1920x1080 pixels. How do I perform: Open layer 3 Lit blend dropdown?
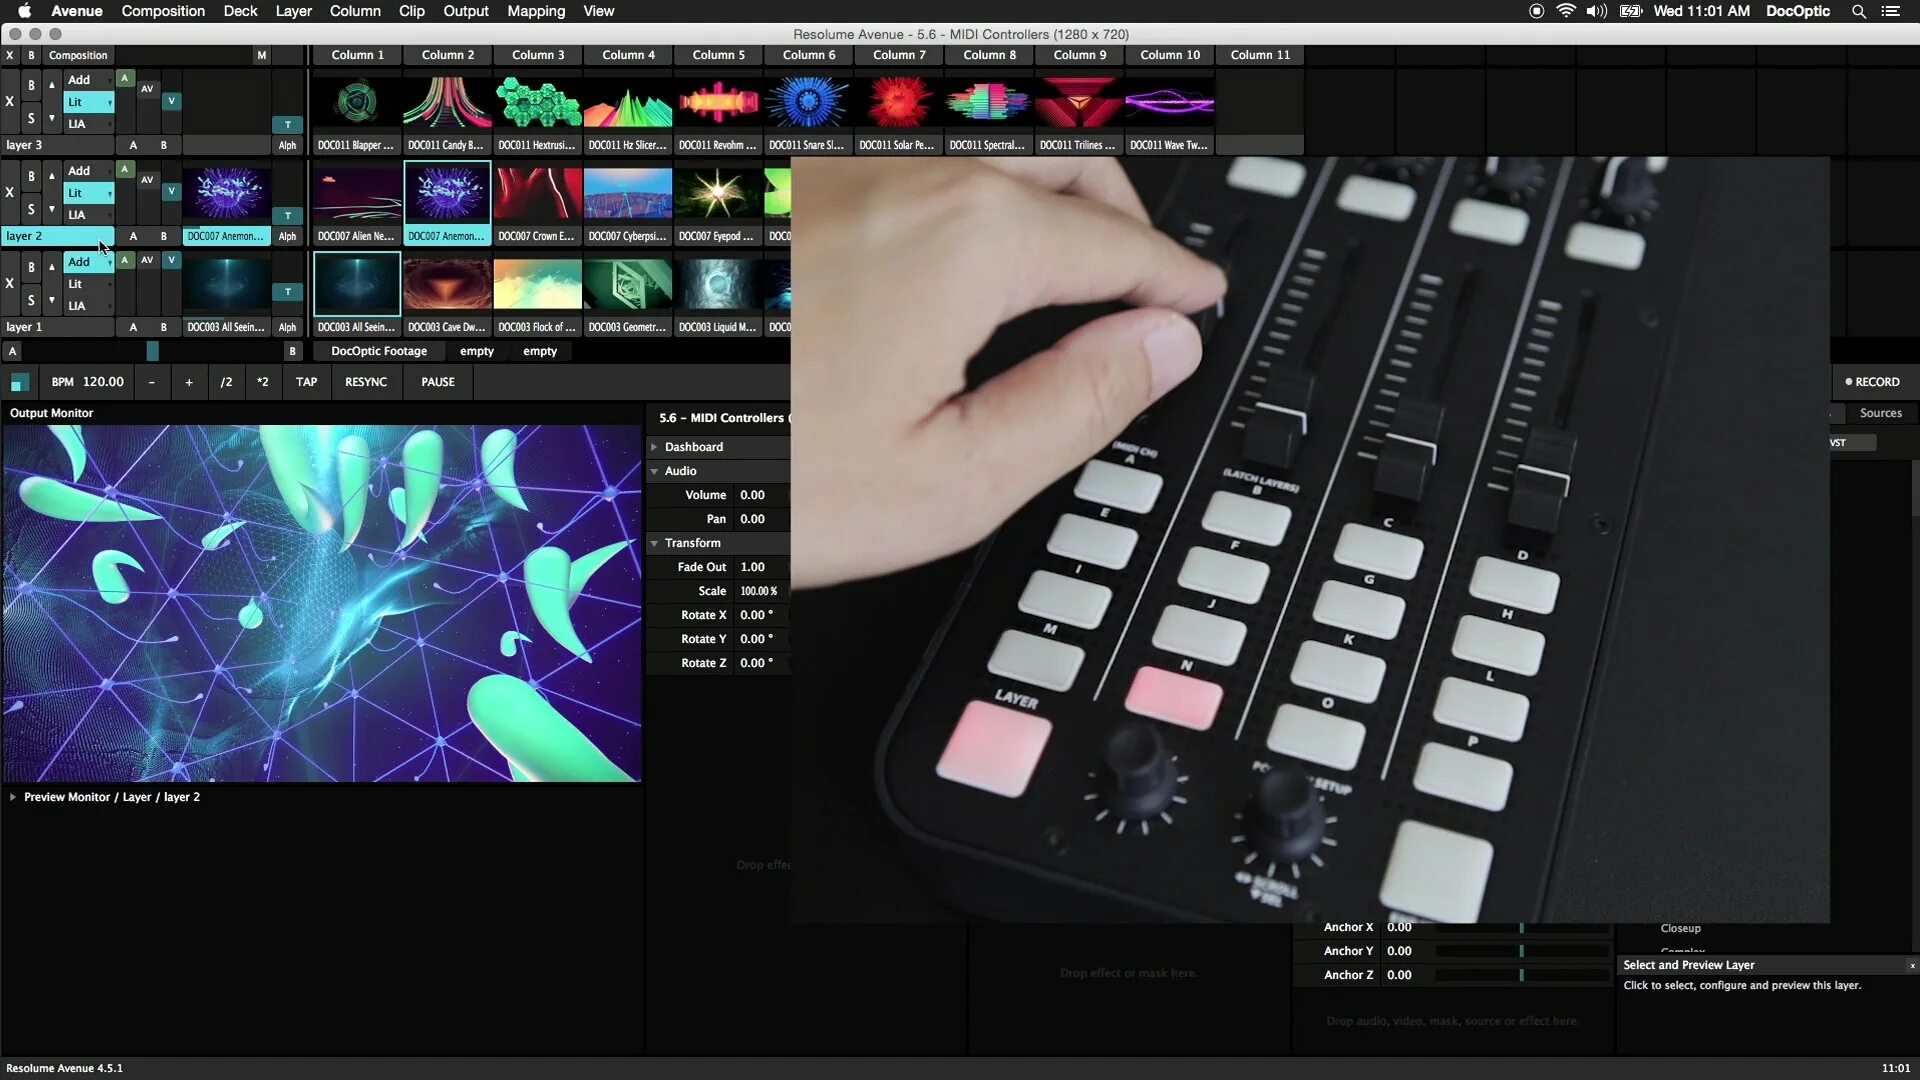[x=89, y=102]
